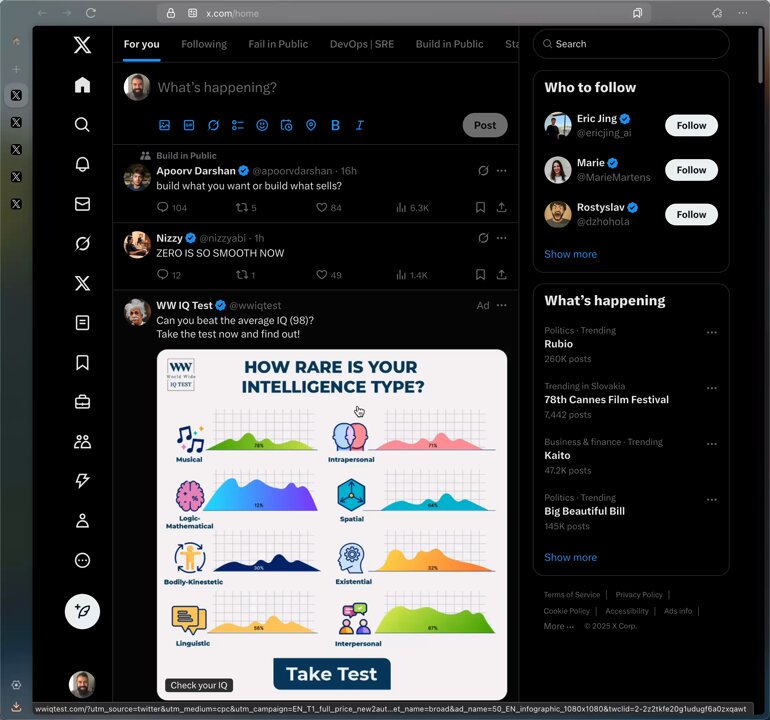Image resolution: width=770 pixels, height=720 pixels.
Task: Open options for Big Beautiful Bill trend
Action: point(712,499)
